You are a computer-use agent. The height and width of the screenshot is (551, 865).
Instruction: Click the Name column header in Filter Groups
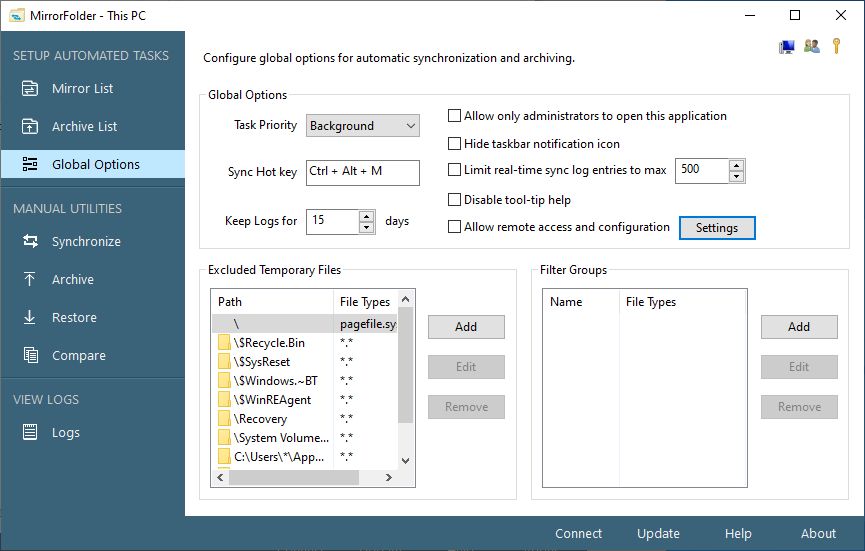coord(581,302)
